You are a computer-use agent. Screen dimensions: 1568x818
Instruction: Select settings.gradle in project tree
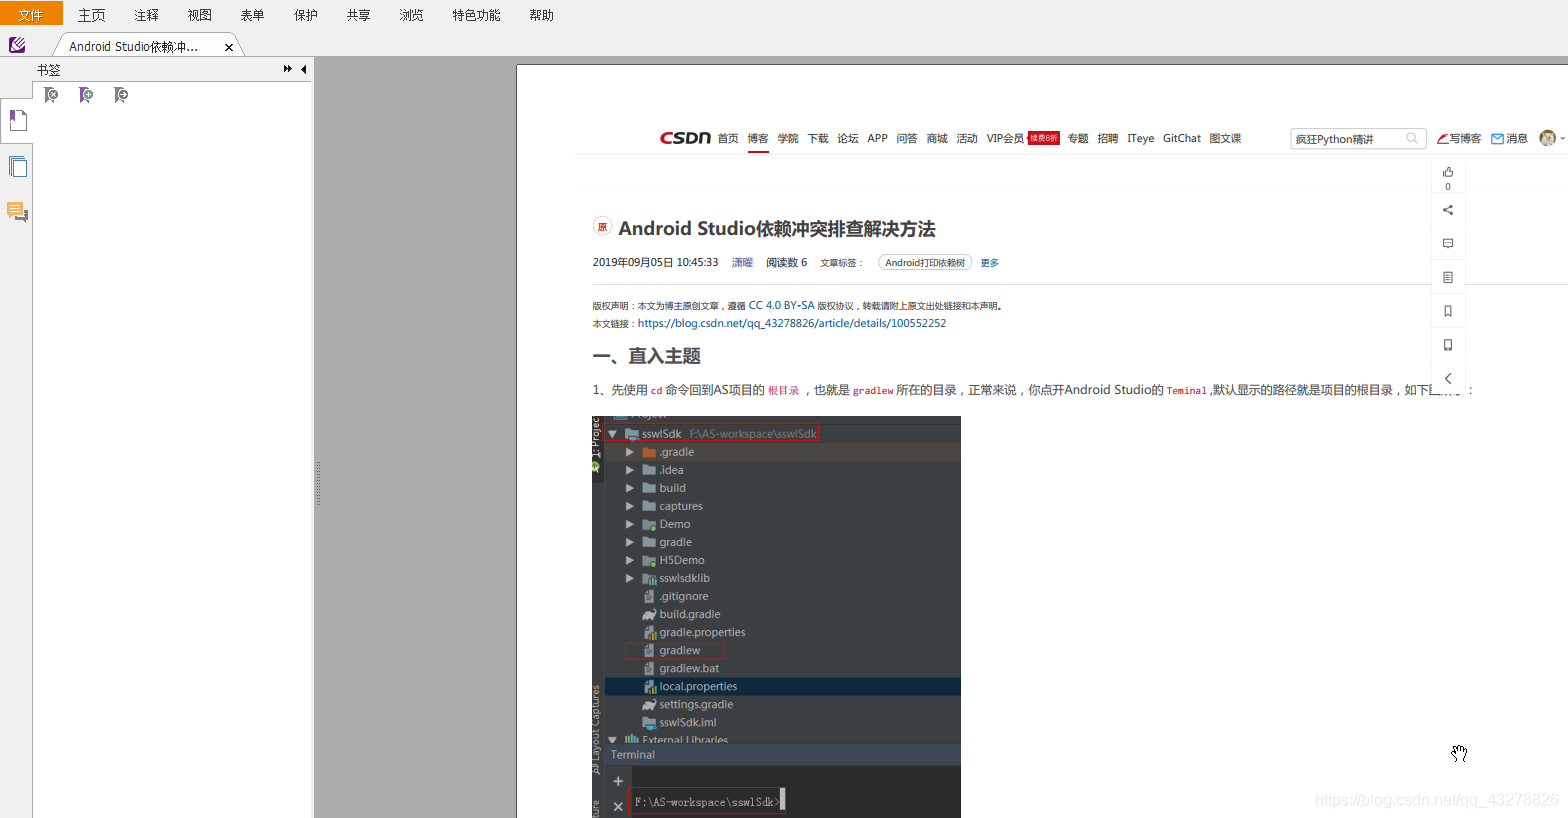pos(696,704)
